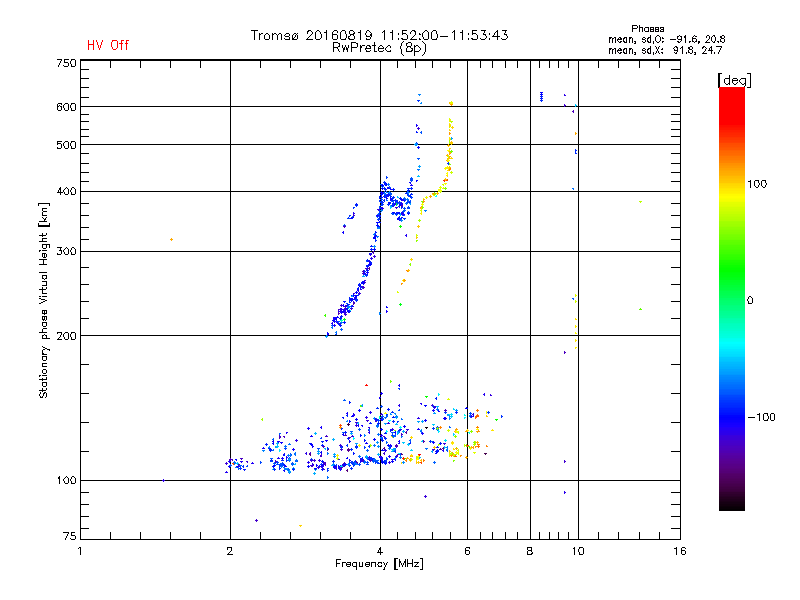The height and width of the screenshot is (600, 800).
Task: Pick the black bottom of the colorbar
Action: tap(731, 505)
